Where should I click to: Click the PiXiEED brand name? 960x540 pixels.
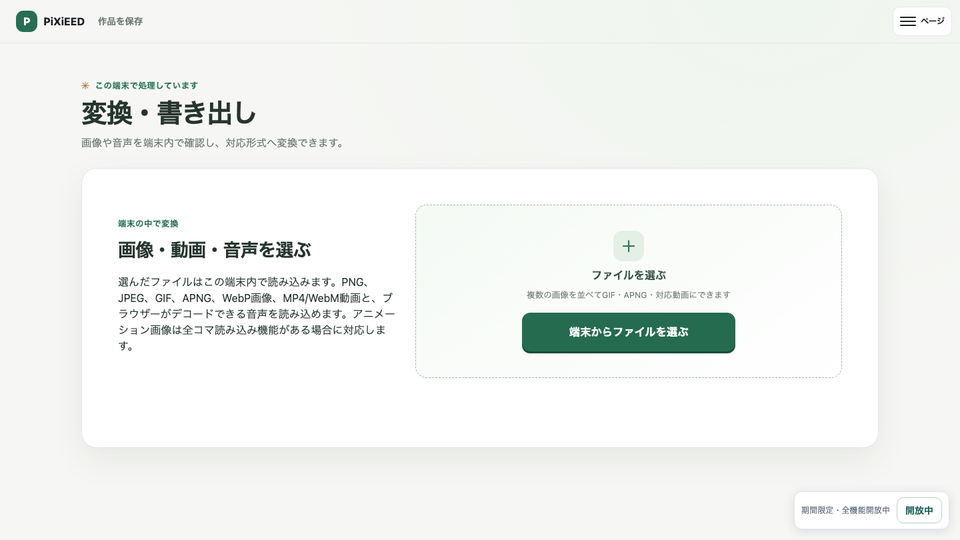(64, 21)
